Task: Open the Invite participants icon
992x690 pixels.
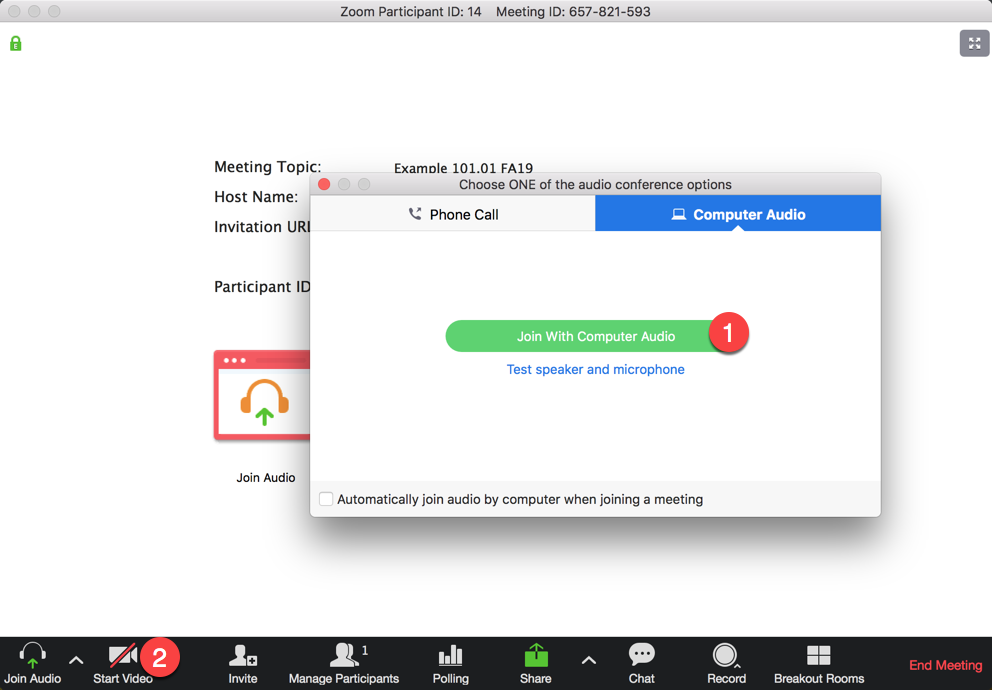Action: coord(242,656)
